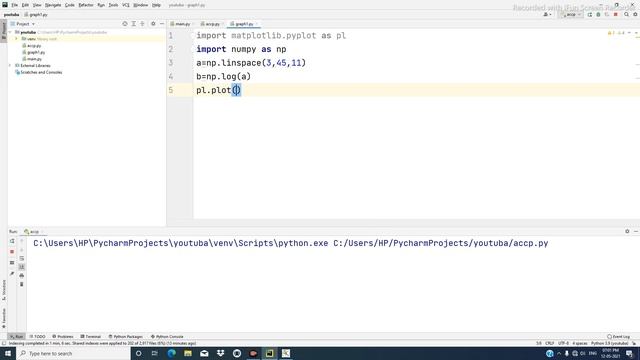The height and width of the screenshot is (360, 640).
Task: Open File Explorer from taskbar
Action: coord(188,353)
